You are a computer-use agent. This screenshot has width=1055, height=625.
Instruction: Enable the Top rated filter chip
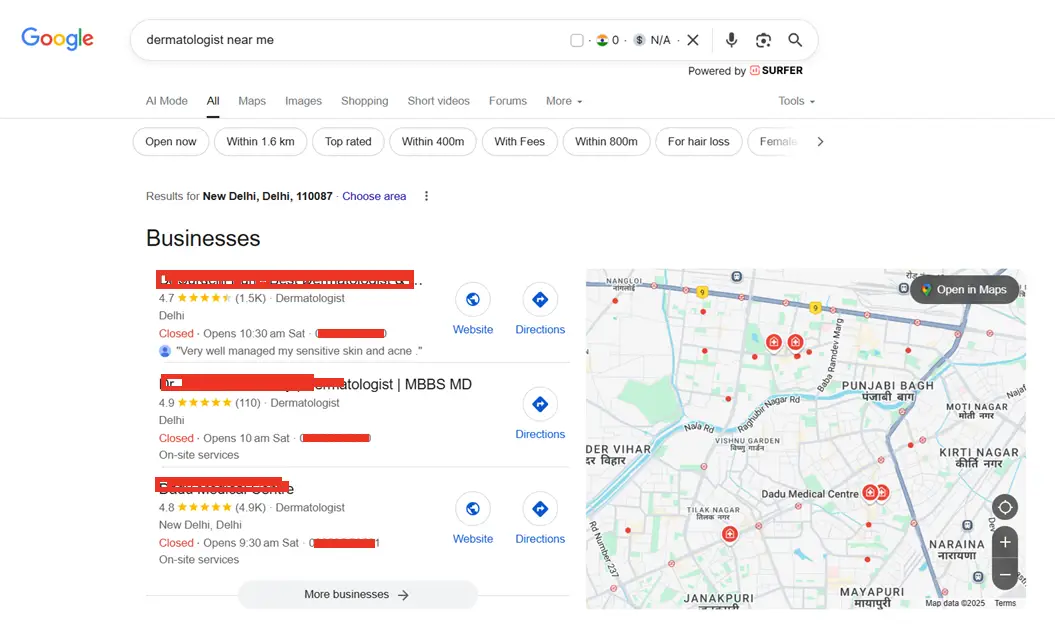point(348,141)
